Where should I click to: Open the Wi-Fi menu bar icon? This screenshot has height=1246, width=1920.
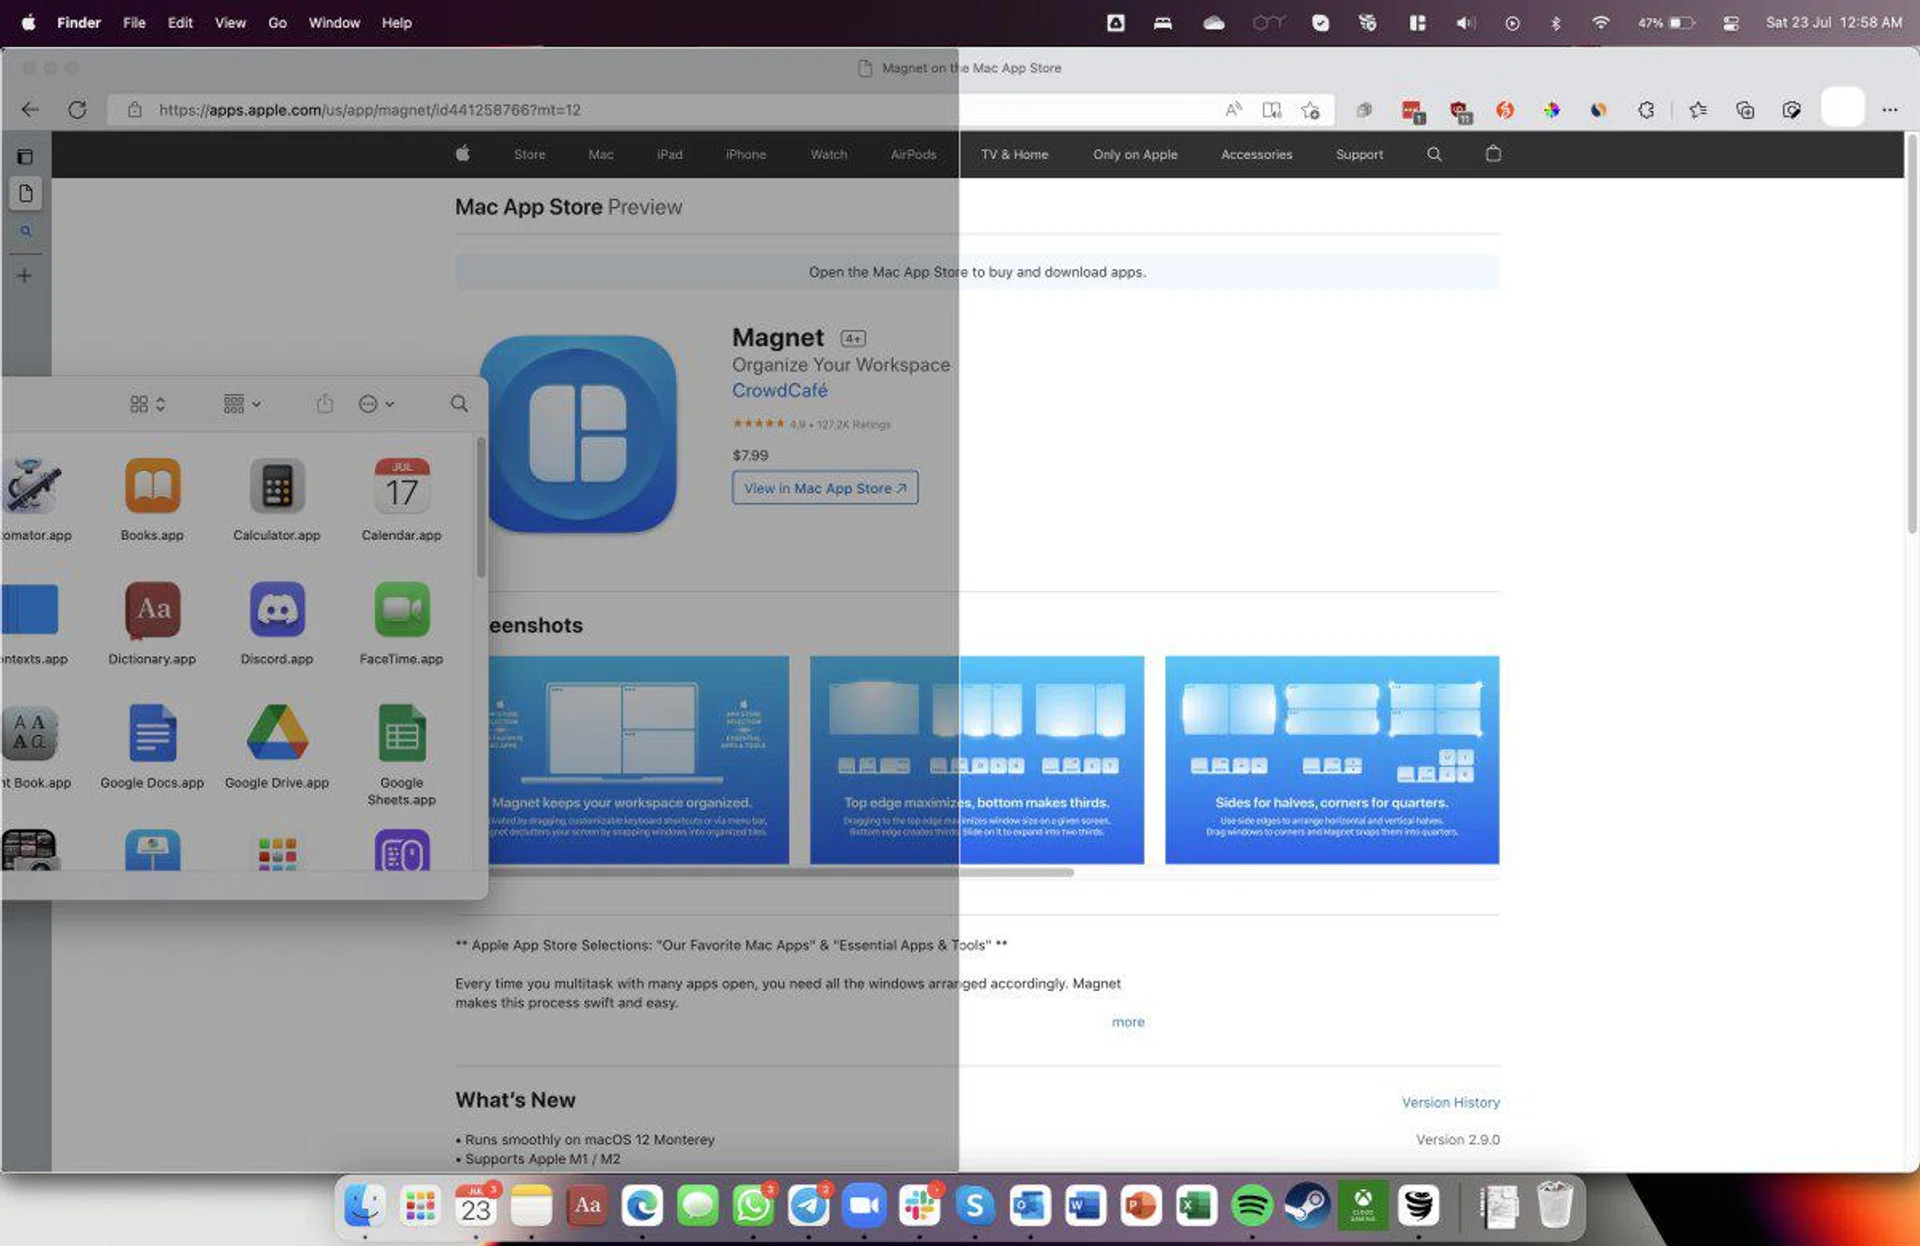point(1600,23)
